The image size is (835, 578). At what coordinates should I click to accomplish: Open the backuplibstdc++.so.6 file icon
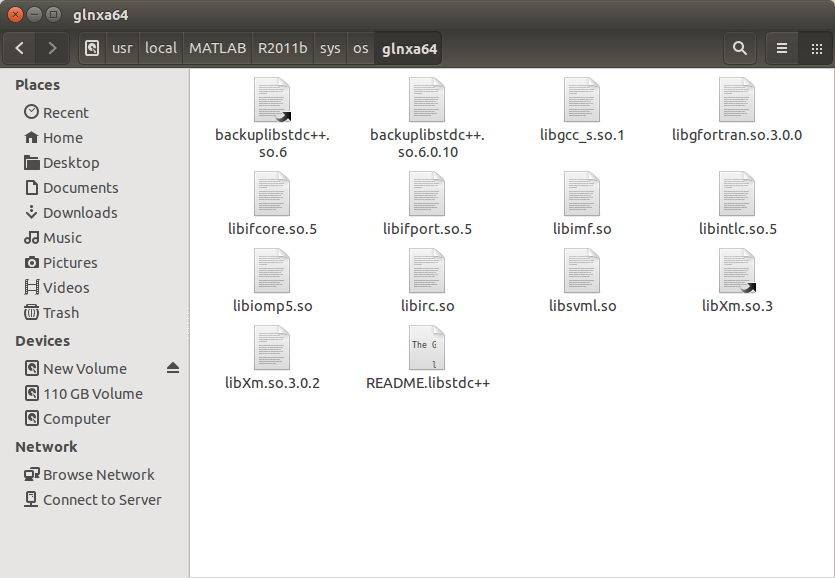(x=272, y=99)
